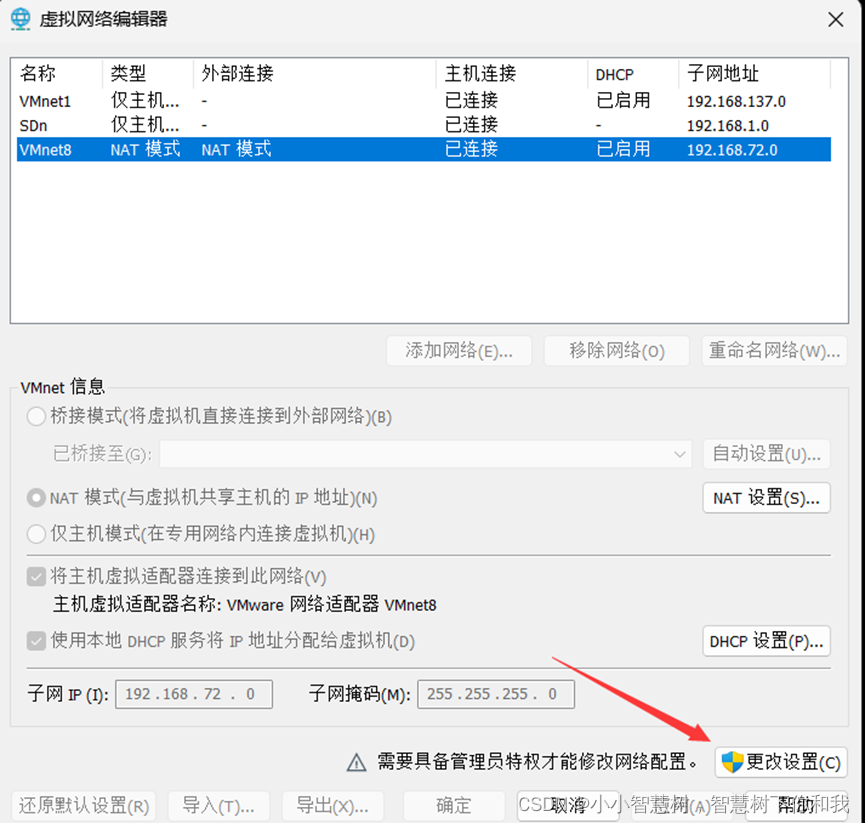Click 移除网络(O) button

coord(617,351)
